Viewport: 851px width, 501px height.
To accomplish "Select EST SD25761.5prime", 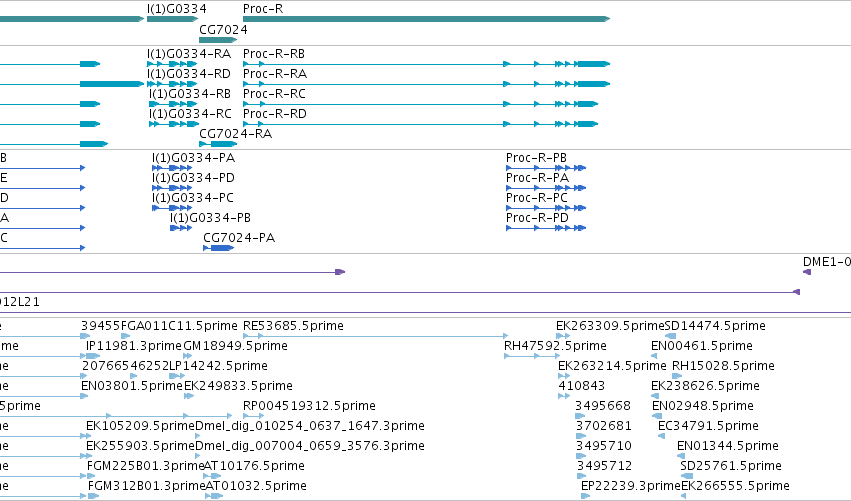I will click(x=731, y=467).
